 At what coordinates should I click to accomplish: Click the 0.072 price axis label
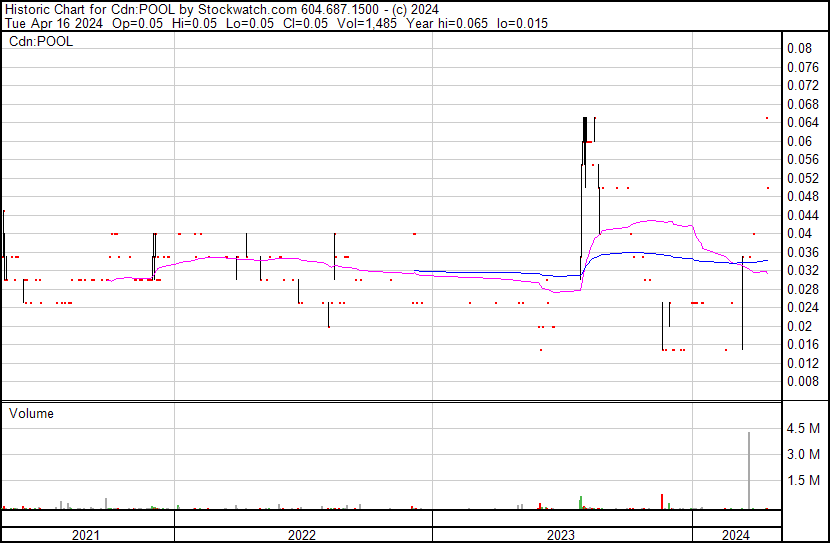pyautogui.click(x=802, y=85)
